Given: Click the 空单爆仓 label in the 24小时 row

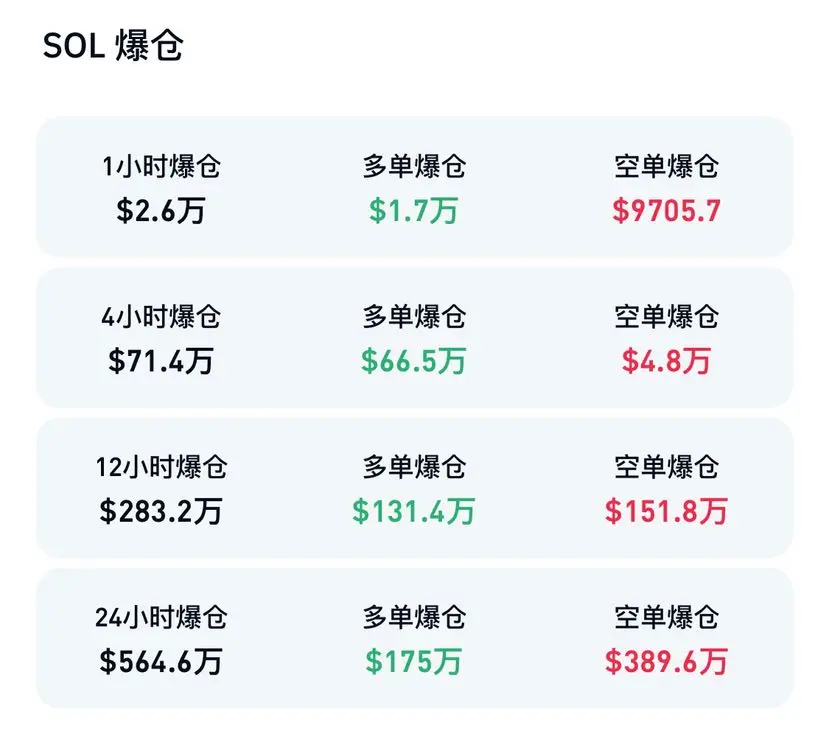Looking at the screenshot, I should 666,617.
